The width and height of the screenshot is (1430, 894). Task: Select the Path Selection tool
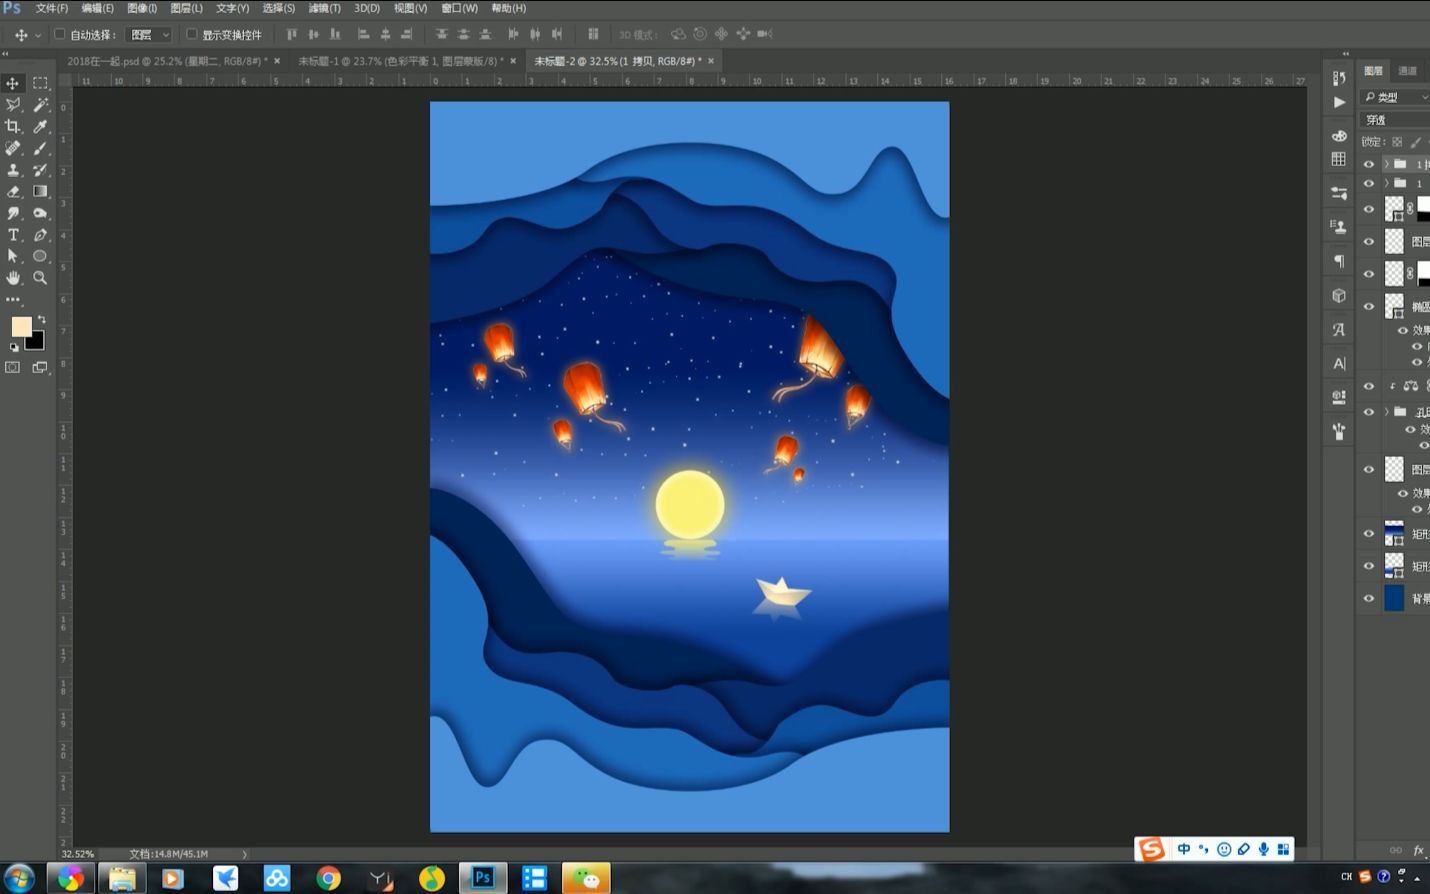[13, 256]
